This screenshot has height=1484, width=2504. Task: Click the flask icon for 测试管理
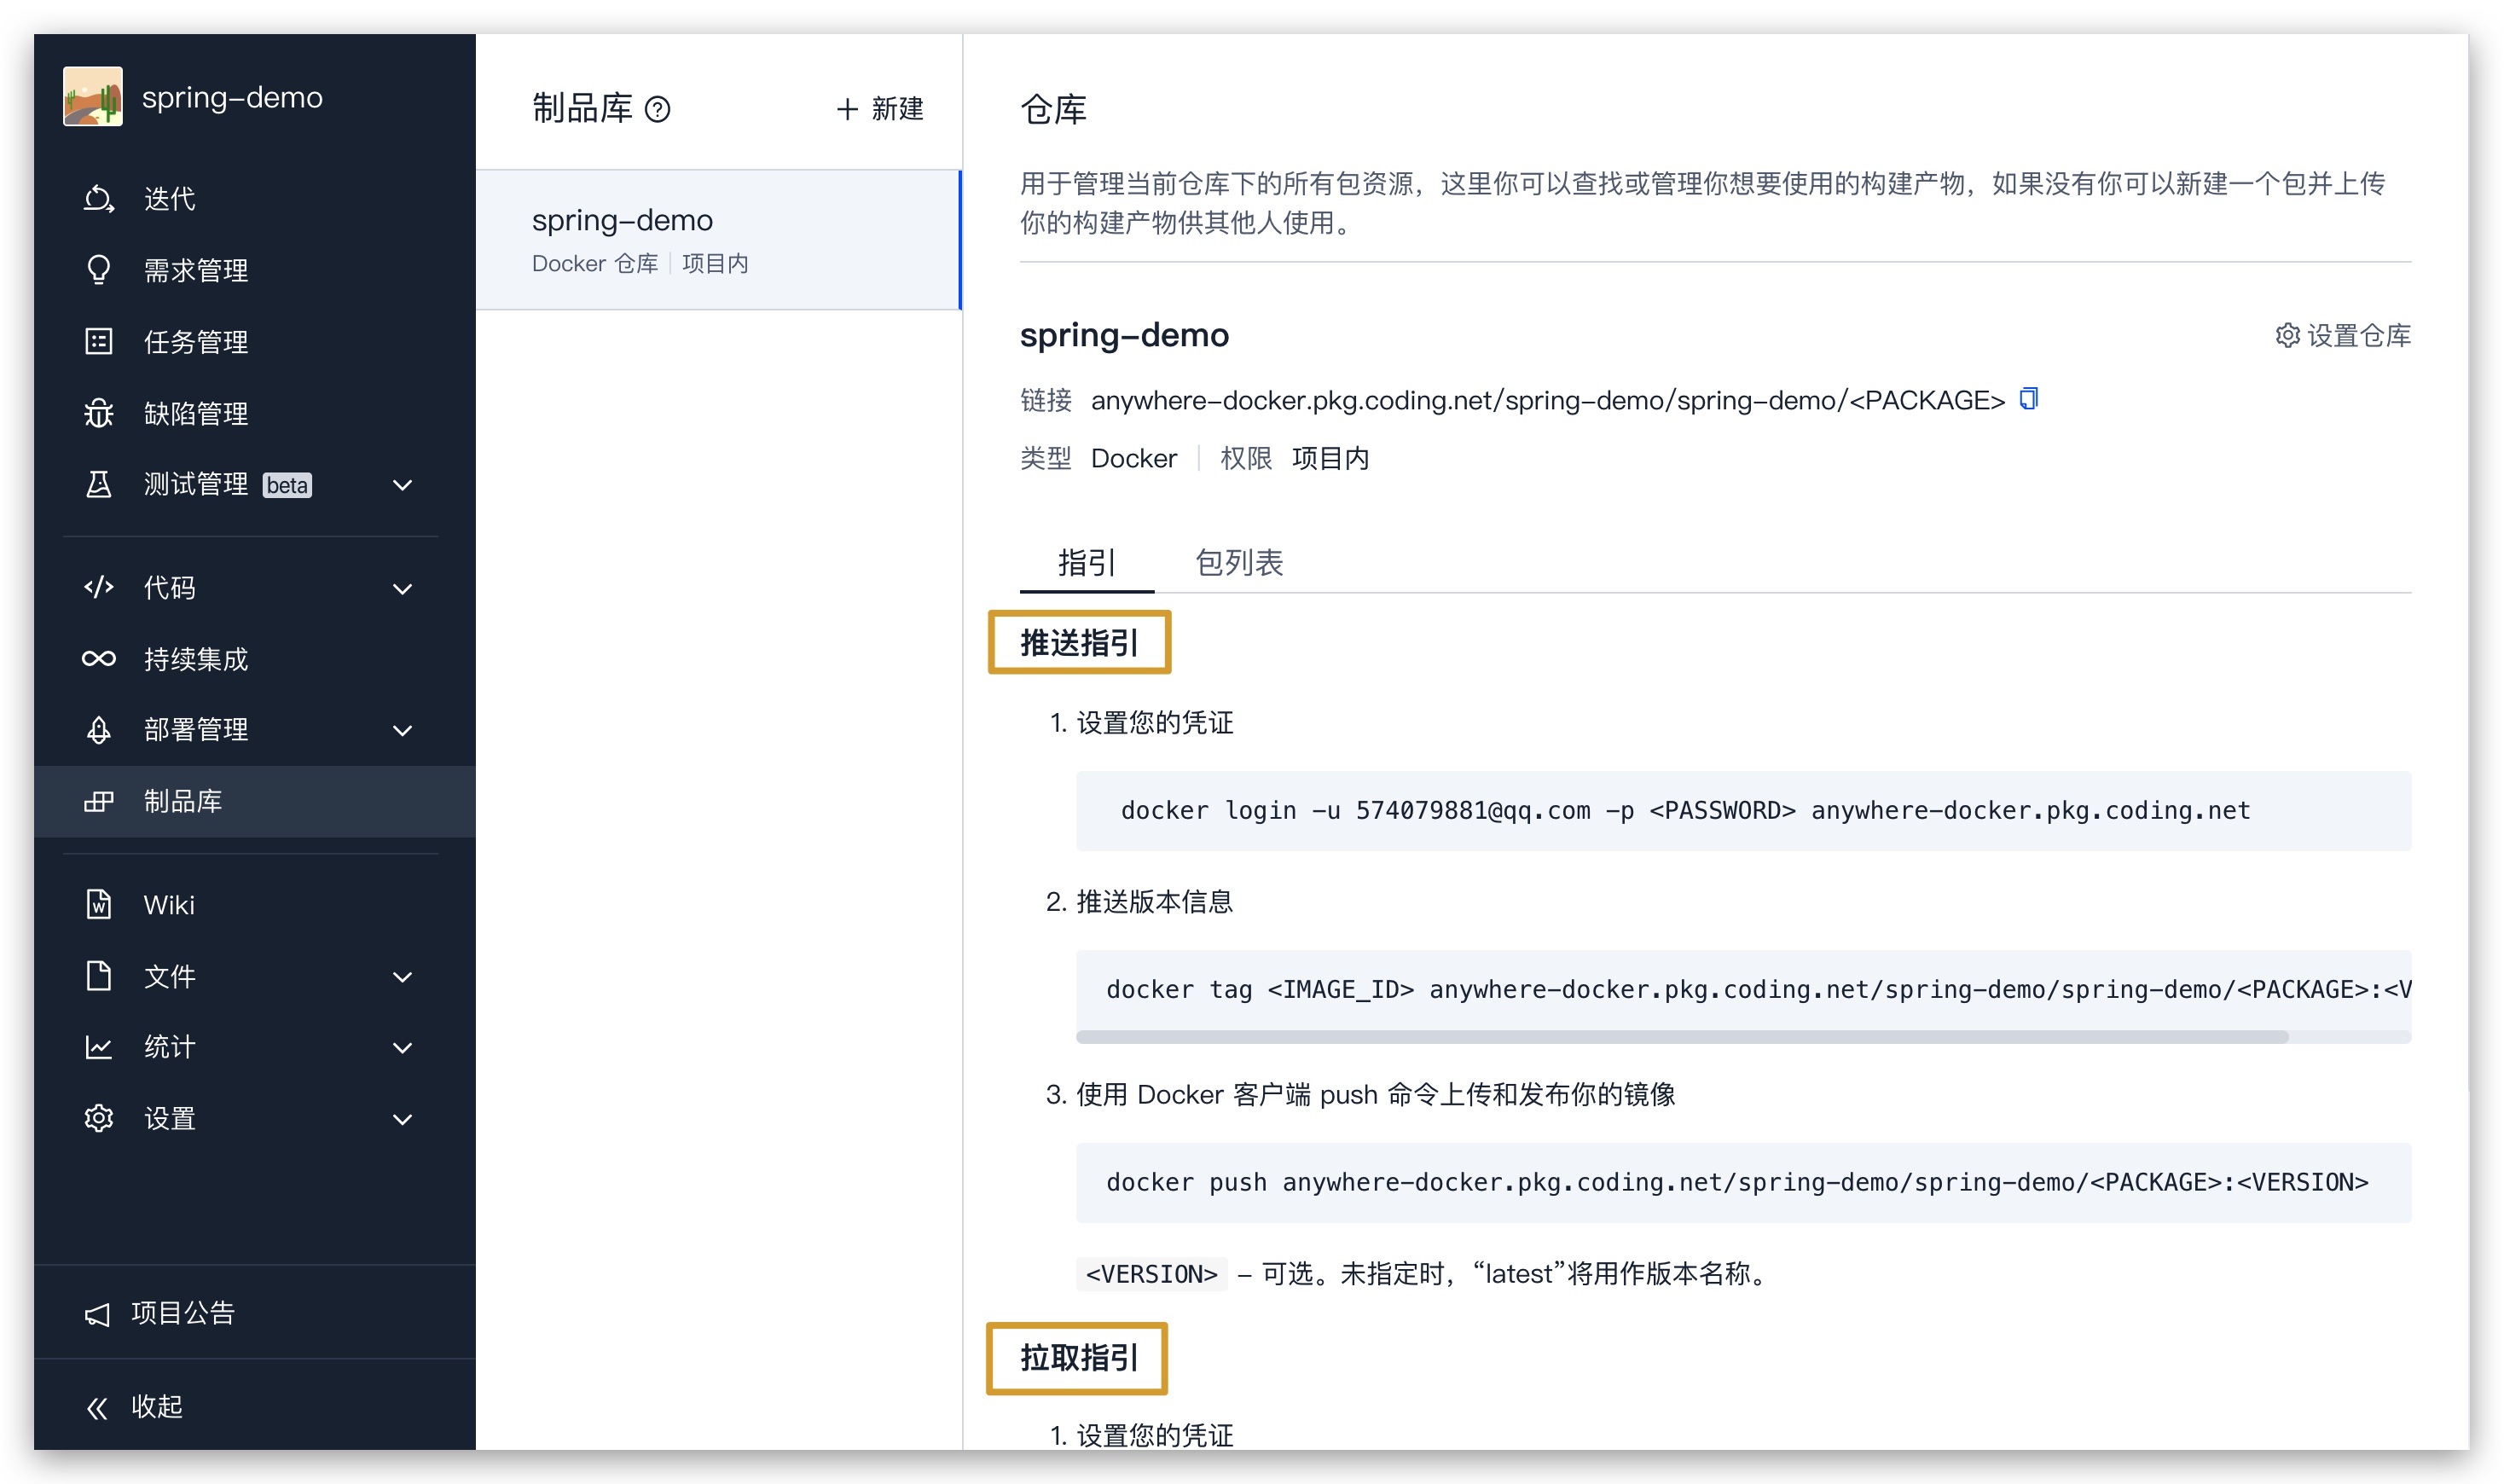[x=98, y=485]
